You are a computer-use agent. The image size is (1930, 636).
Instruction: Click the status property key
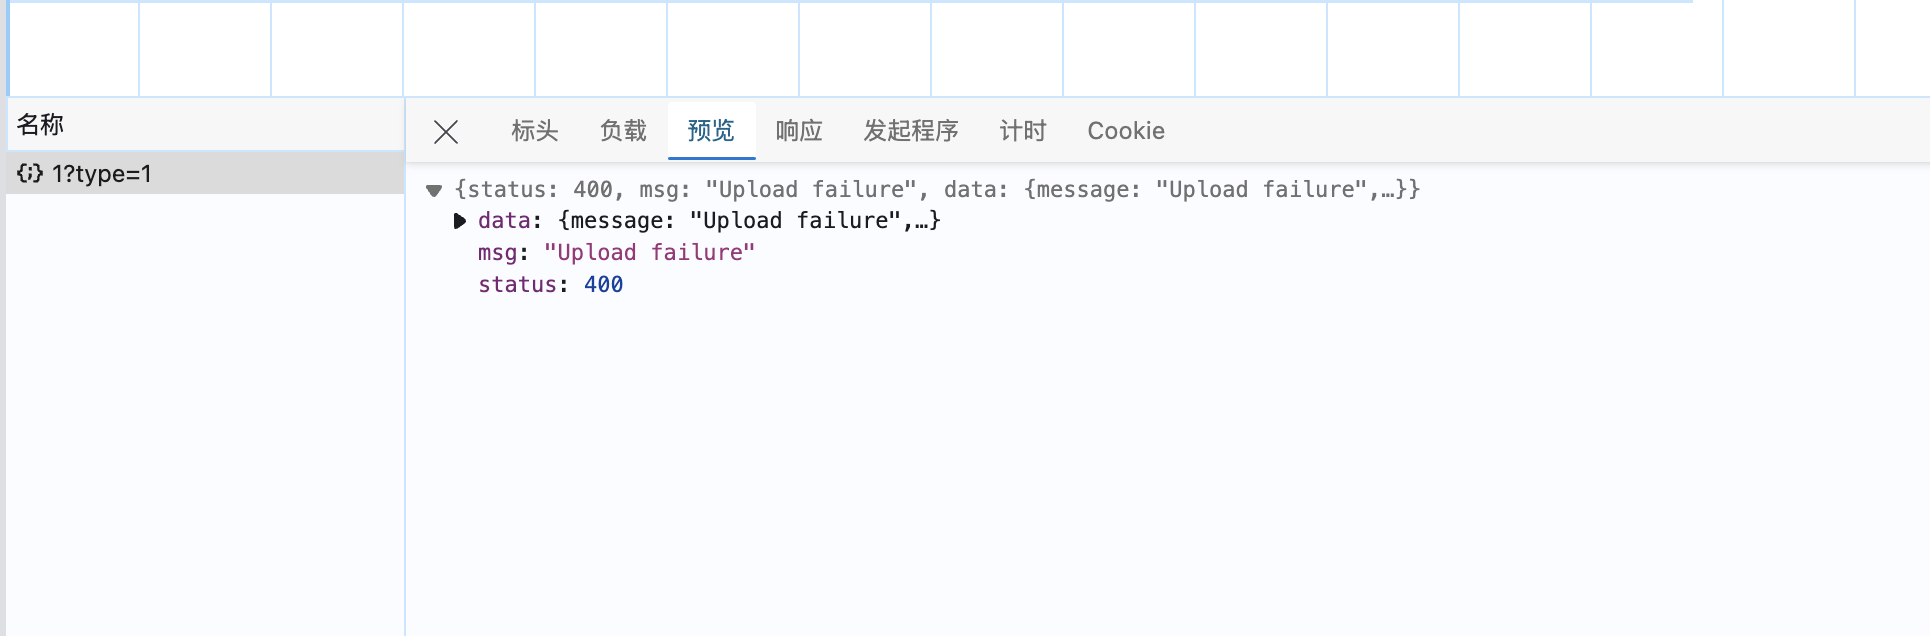[517, 285]
